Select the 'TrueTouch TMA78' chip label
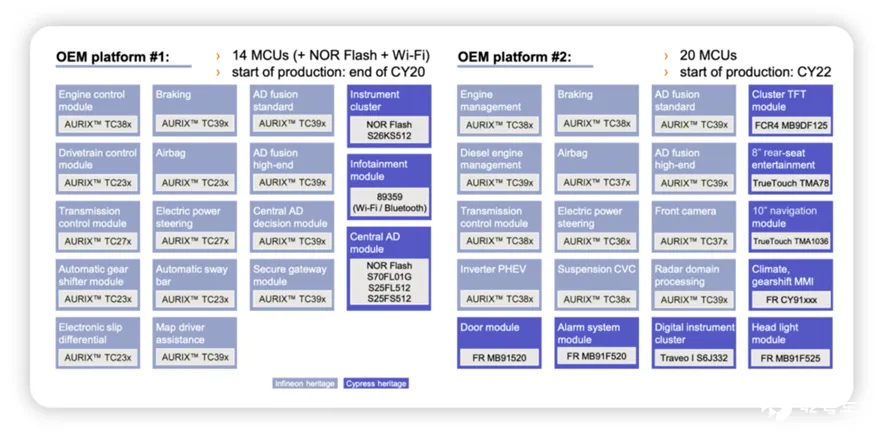Viewport: 886px width, 433px height. (x=791, y=183)
